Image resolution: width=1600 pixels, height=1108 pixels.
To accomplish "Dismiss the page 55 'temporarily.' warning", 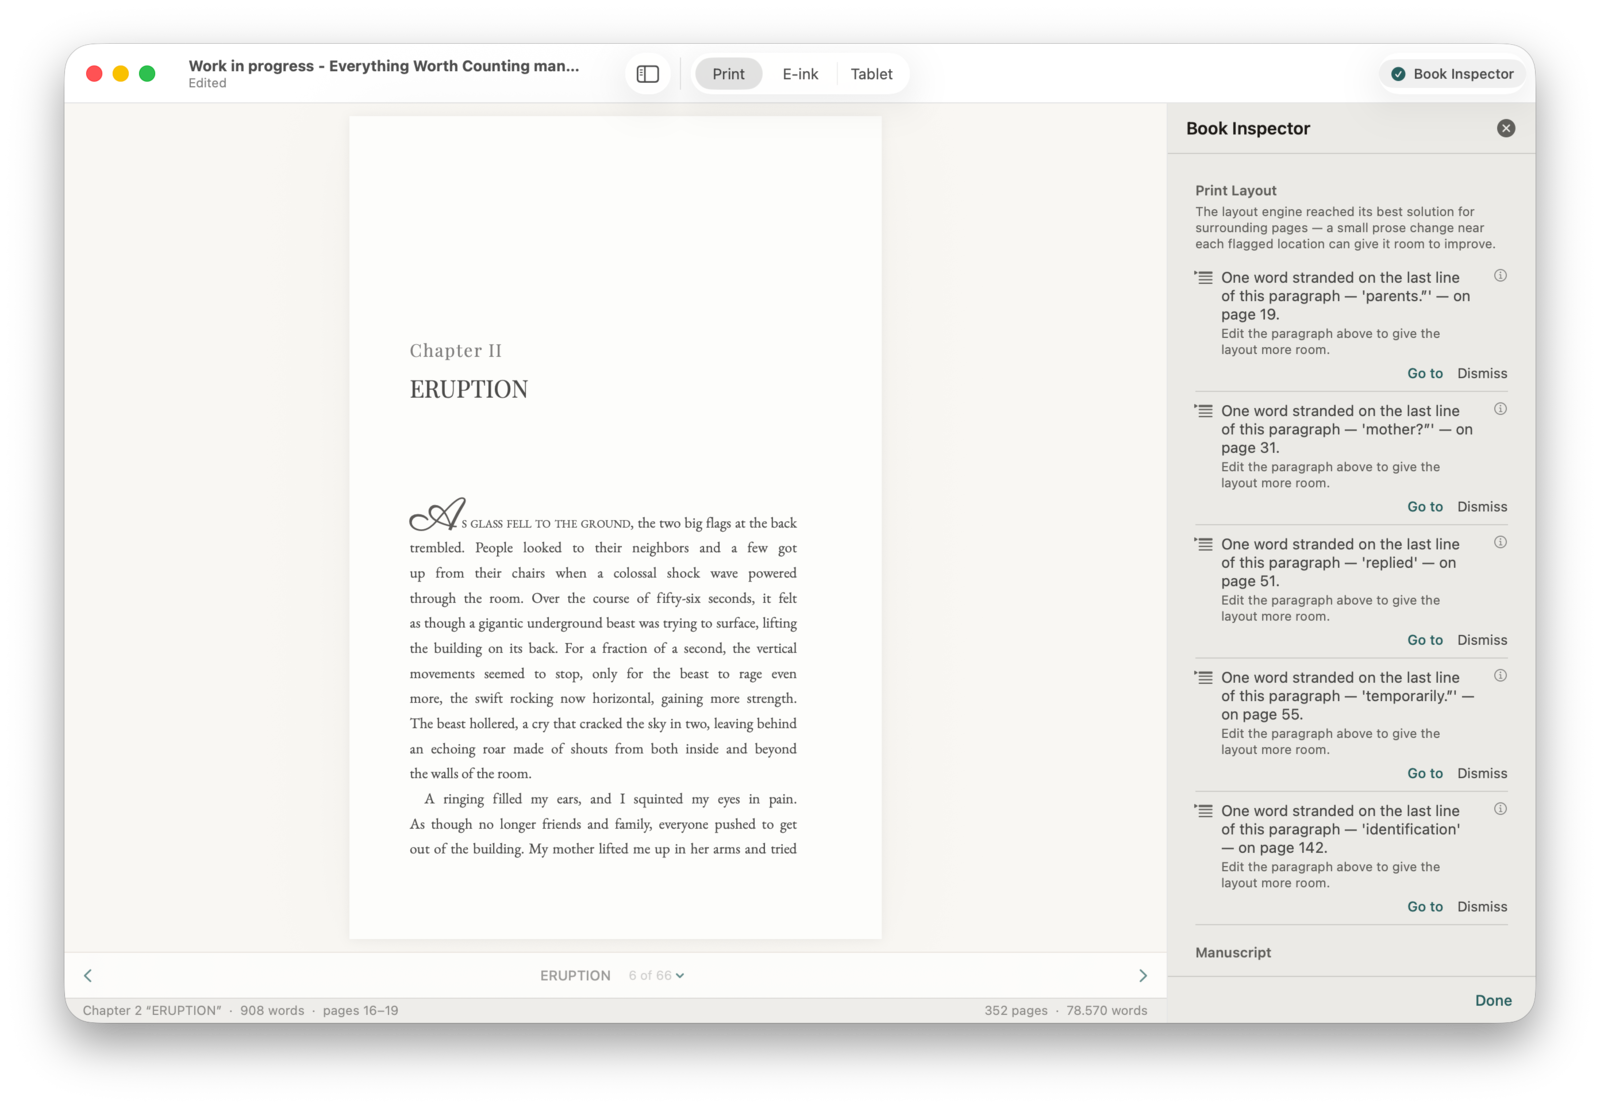I will click(1482, 773).
